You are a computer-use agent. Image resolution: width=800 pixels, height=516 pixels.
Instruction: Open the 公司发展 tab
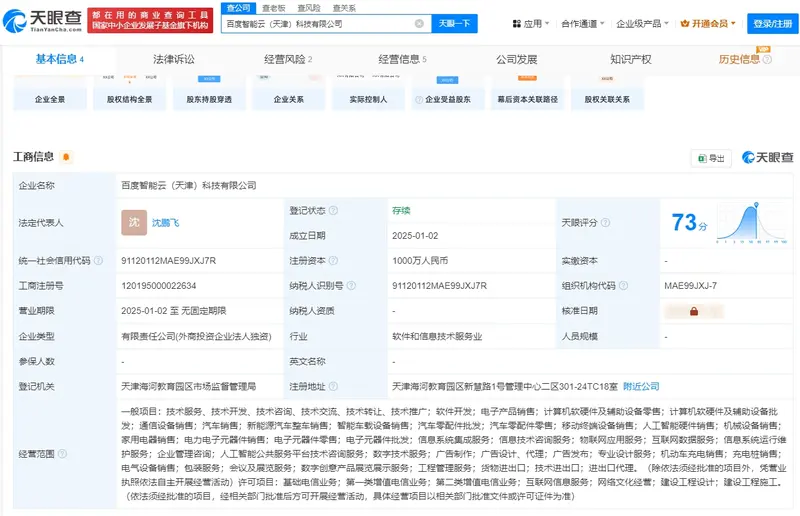(x=516, y=59)
